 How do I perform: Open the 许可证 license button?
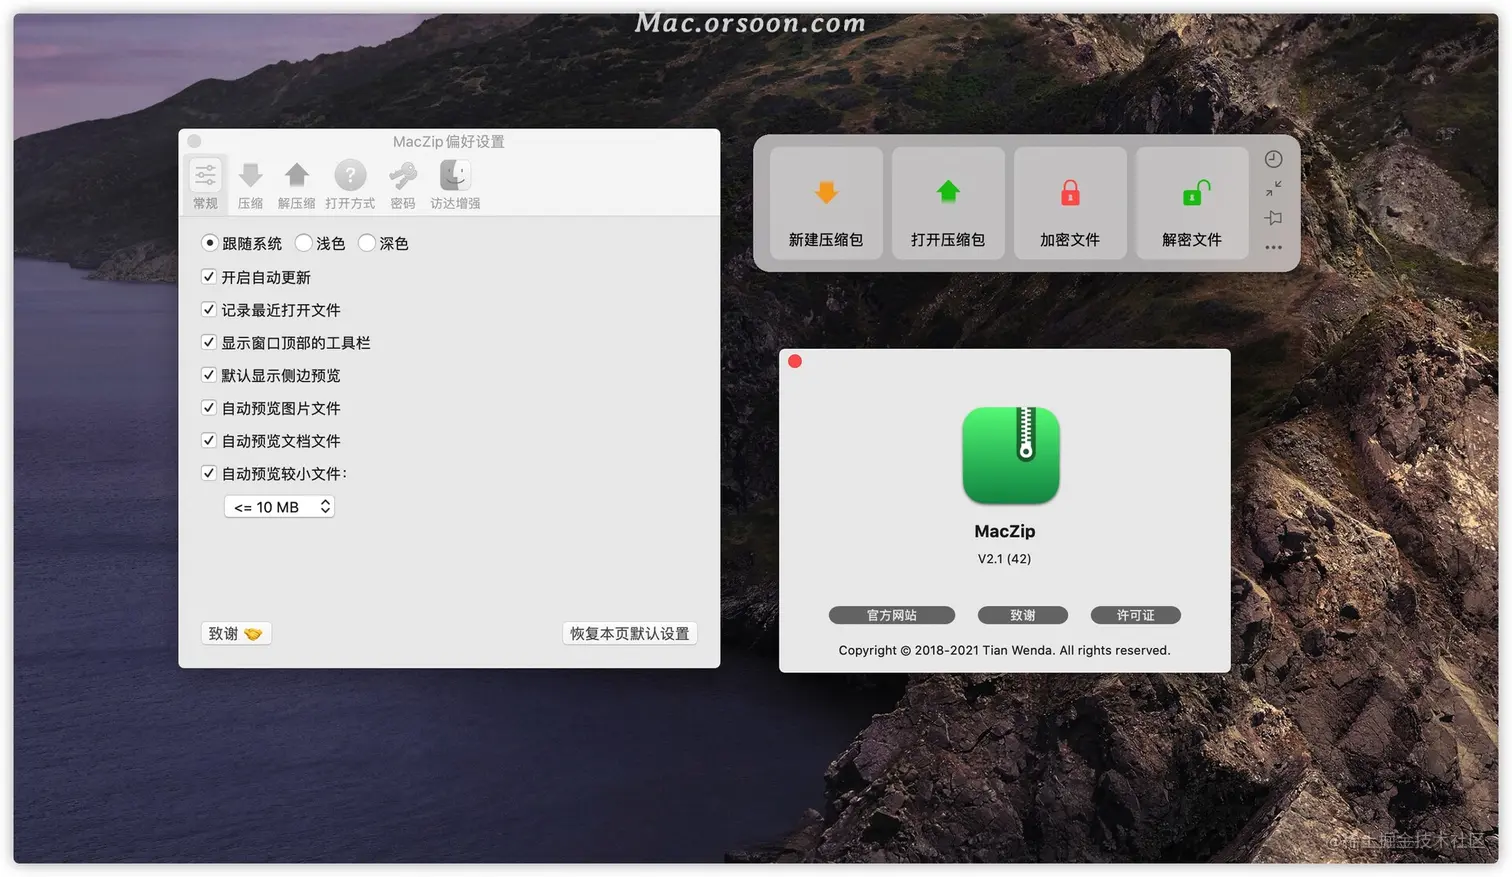pos(1135,615)
